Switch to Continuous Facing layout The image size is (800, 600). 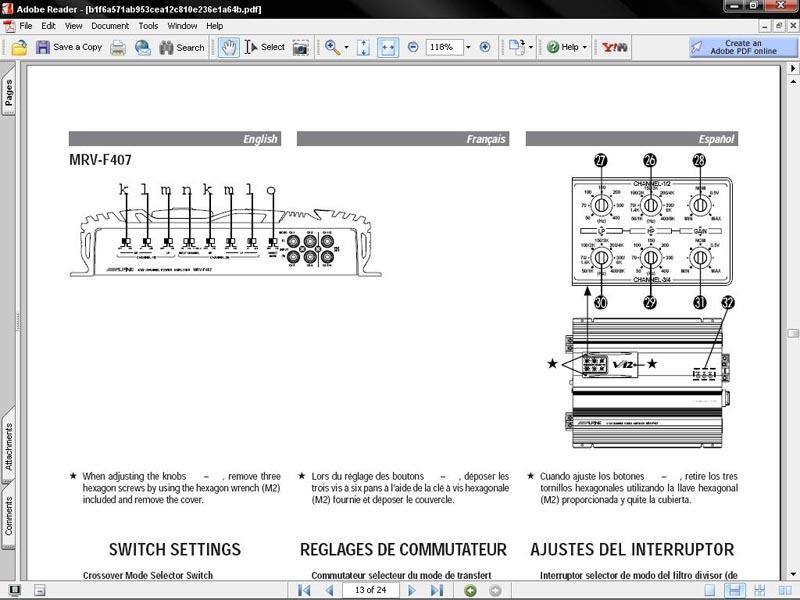pos(760,590)
